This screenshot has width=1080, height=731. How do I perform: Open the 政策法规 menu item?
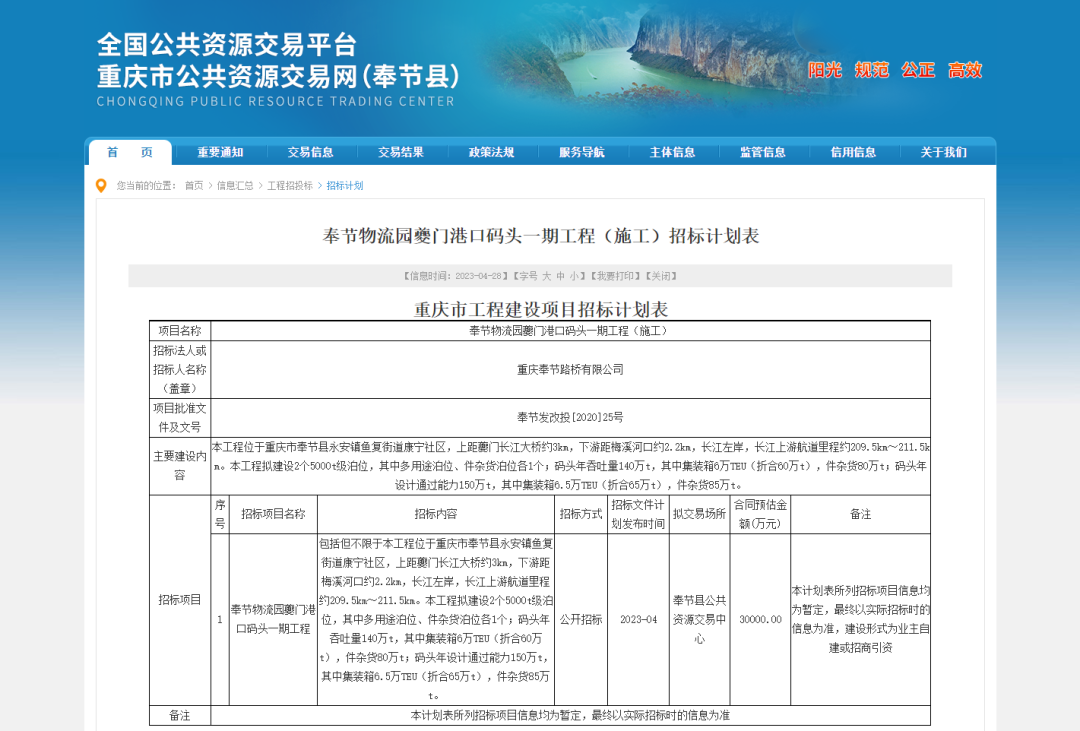click(491, 152)
